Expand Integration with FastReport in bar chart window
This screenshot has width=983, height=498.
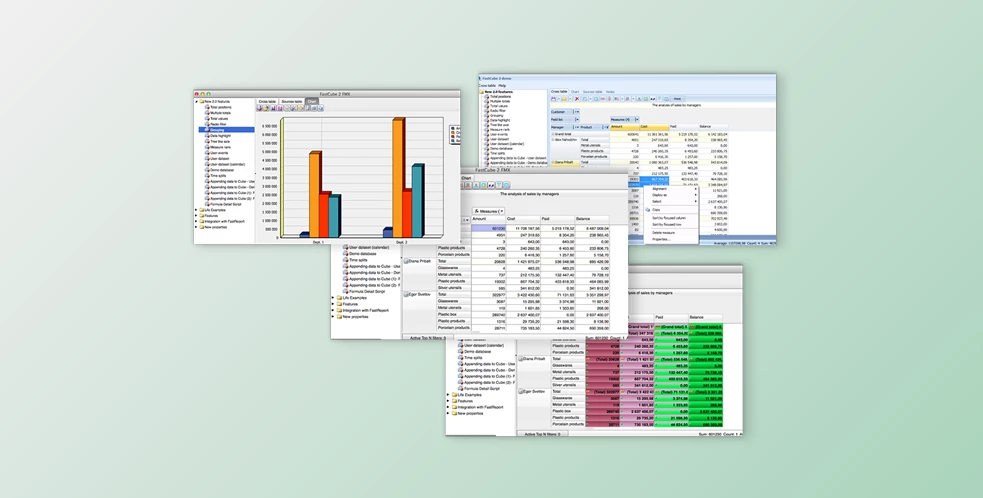pos(196,221)
